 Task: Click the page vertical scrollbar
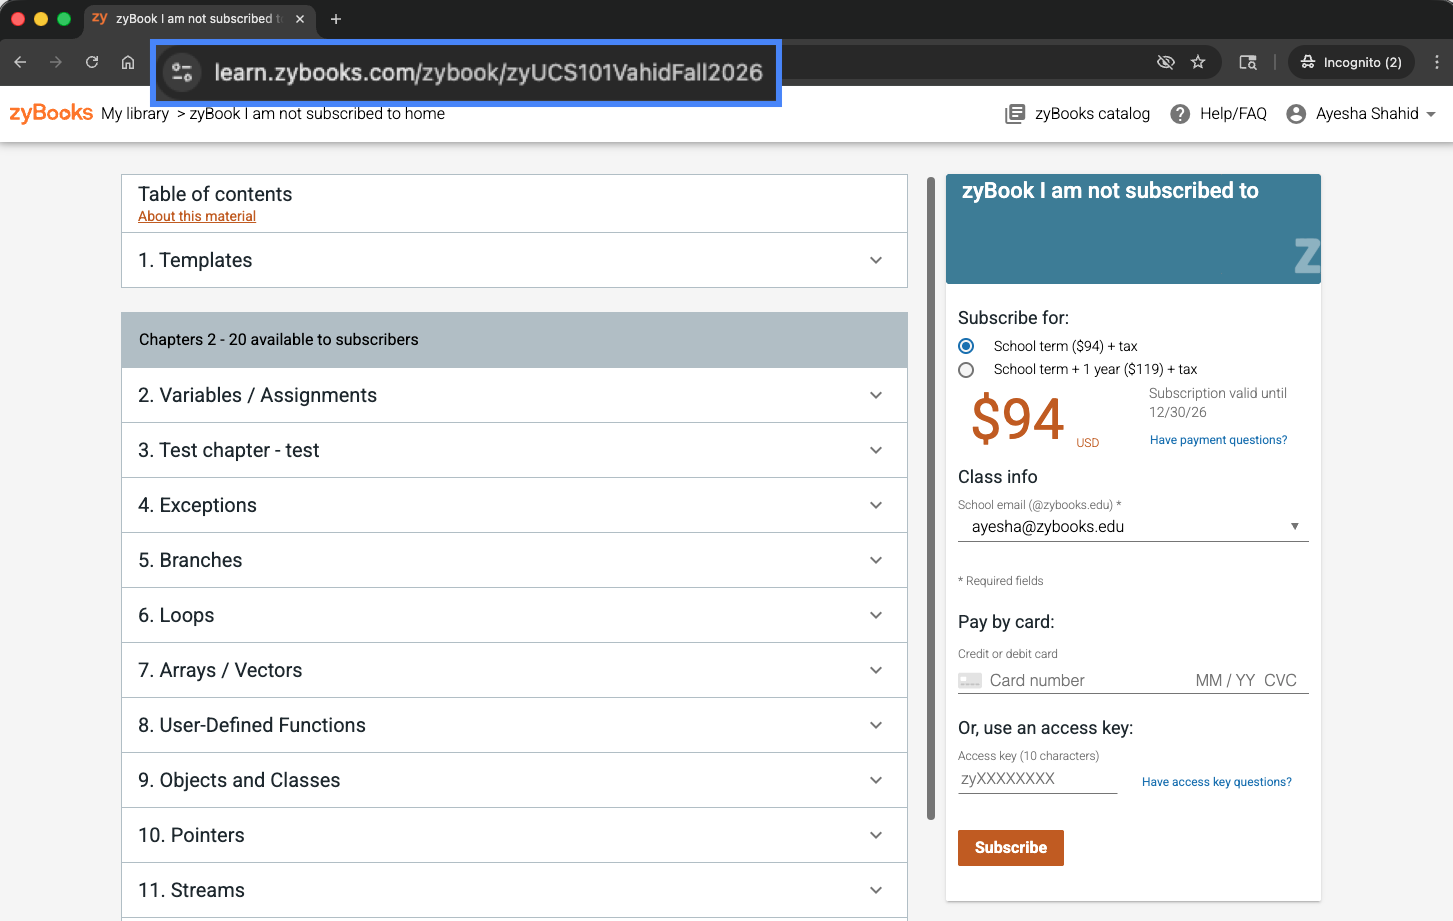pos(931,498)
